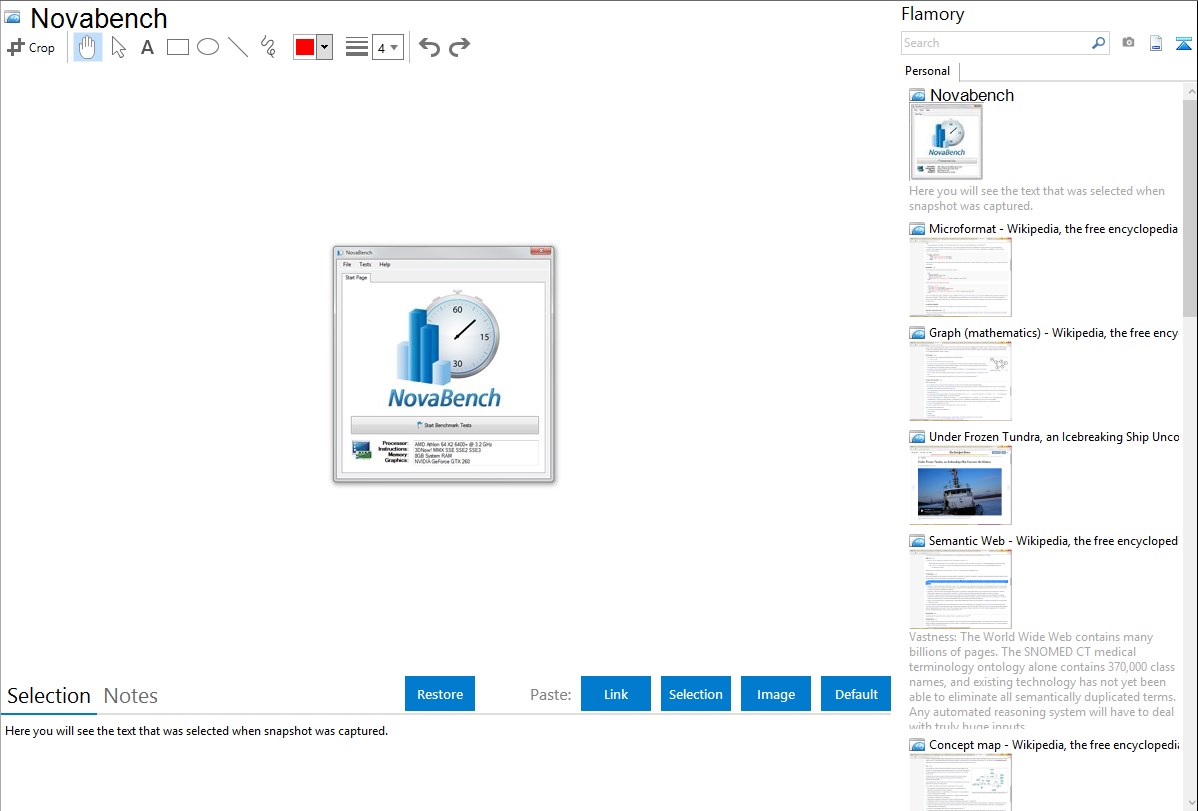The image size is (1198, 811).
Task: Click the Concept map - Wikipedia title
Action: (1054, 744)
